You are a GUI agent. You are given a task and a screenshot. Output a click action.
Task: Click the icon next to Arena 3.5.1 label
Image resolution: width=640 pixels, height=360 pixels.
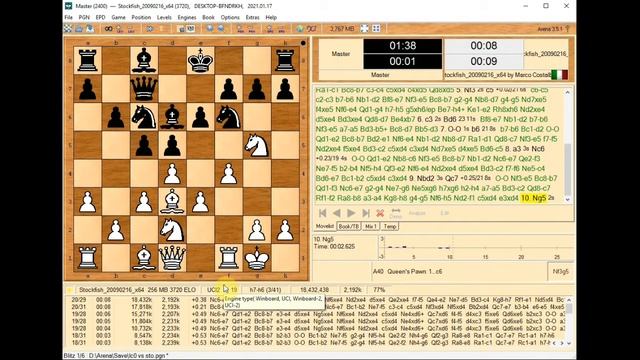click(x=567, y=29)
